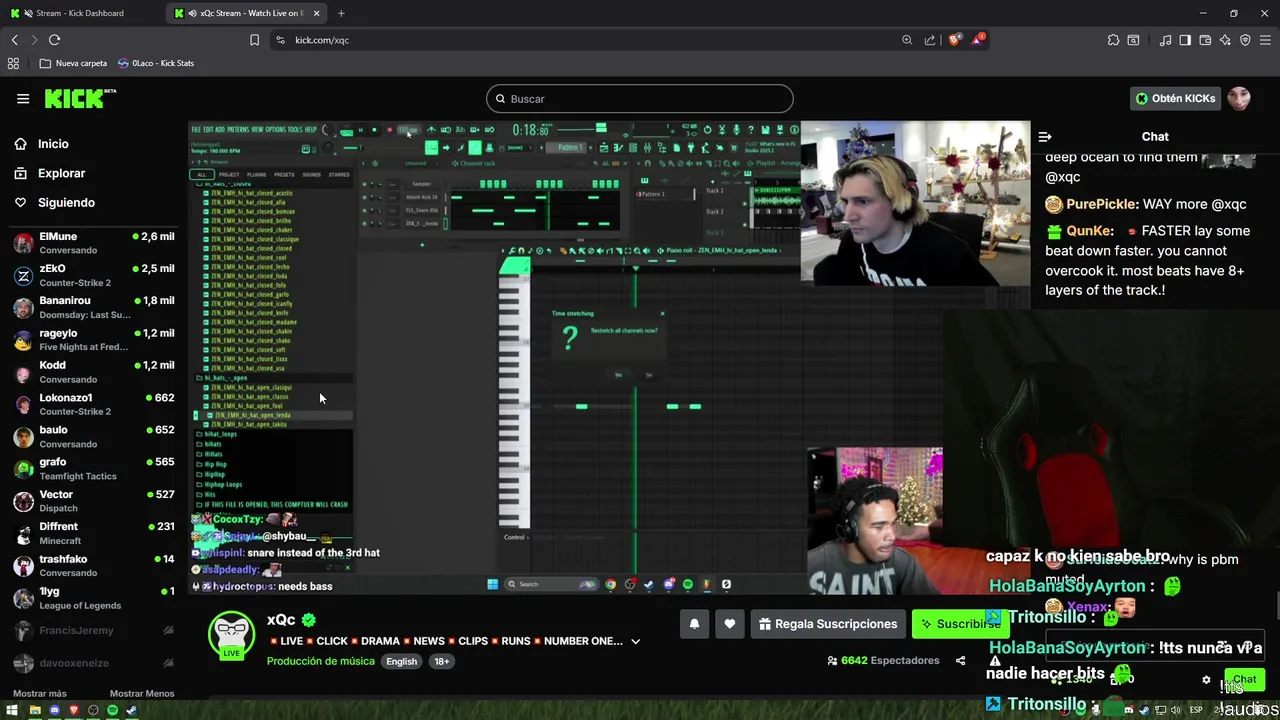Open the Brave Wallet icon
This screenshot has height=720, width=1280.
[1205, 40]
